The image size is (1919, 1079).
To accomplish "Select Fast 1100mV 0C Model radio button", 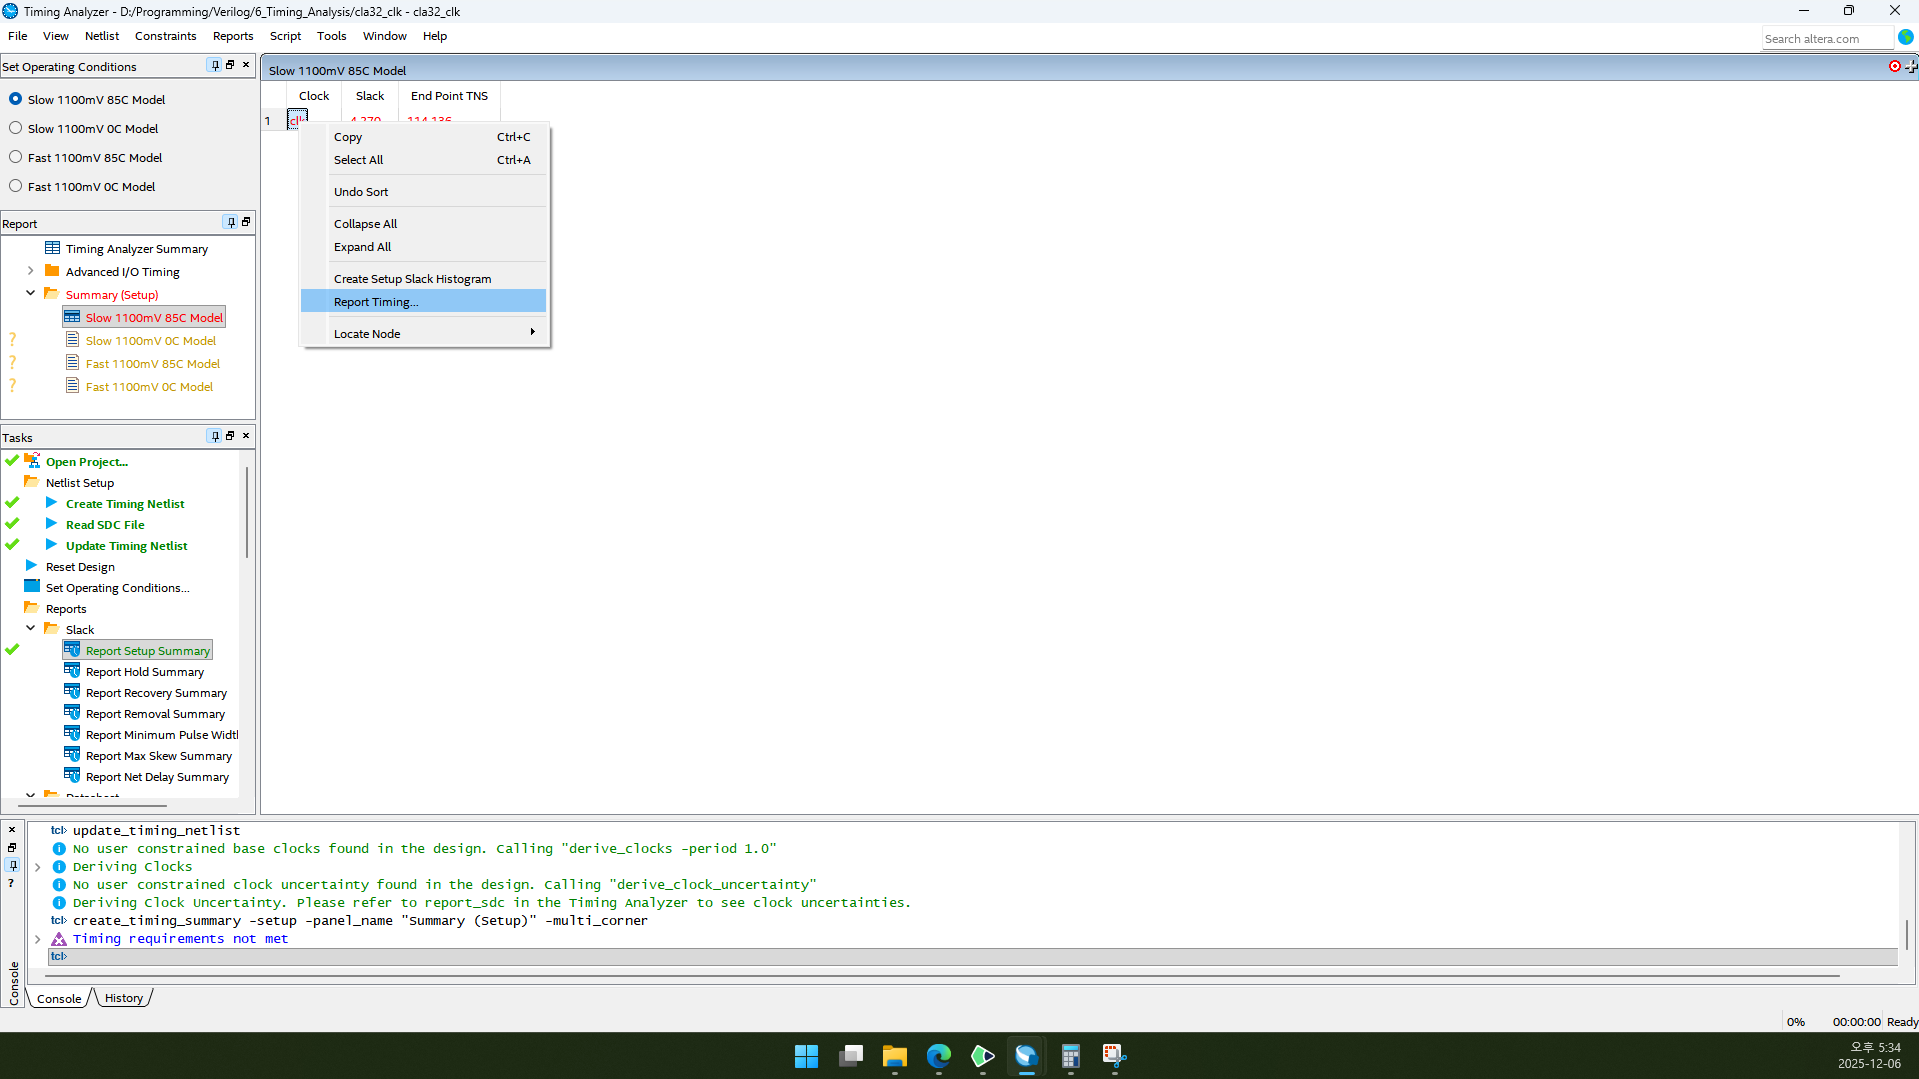I will (x=16, y=186).
